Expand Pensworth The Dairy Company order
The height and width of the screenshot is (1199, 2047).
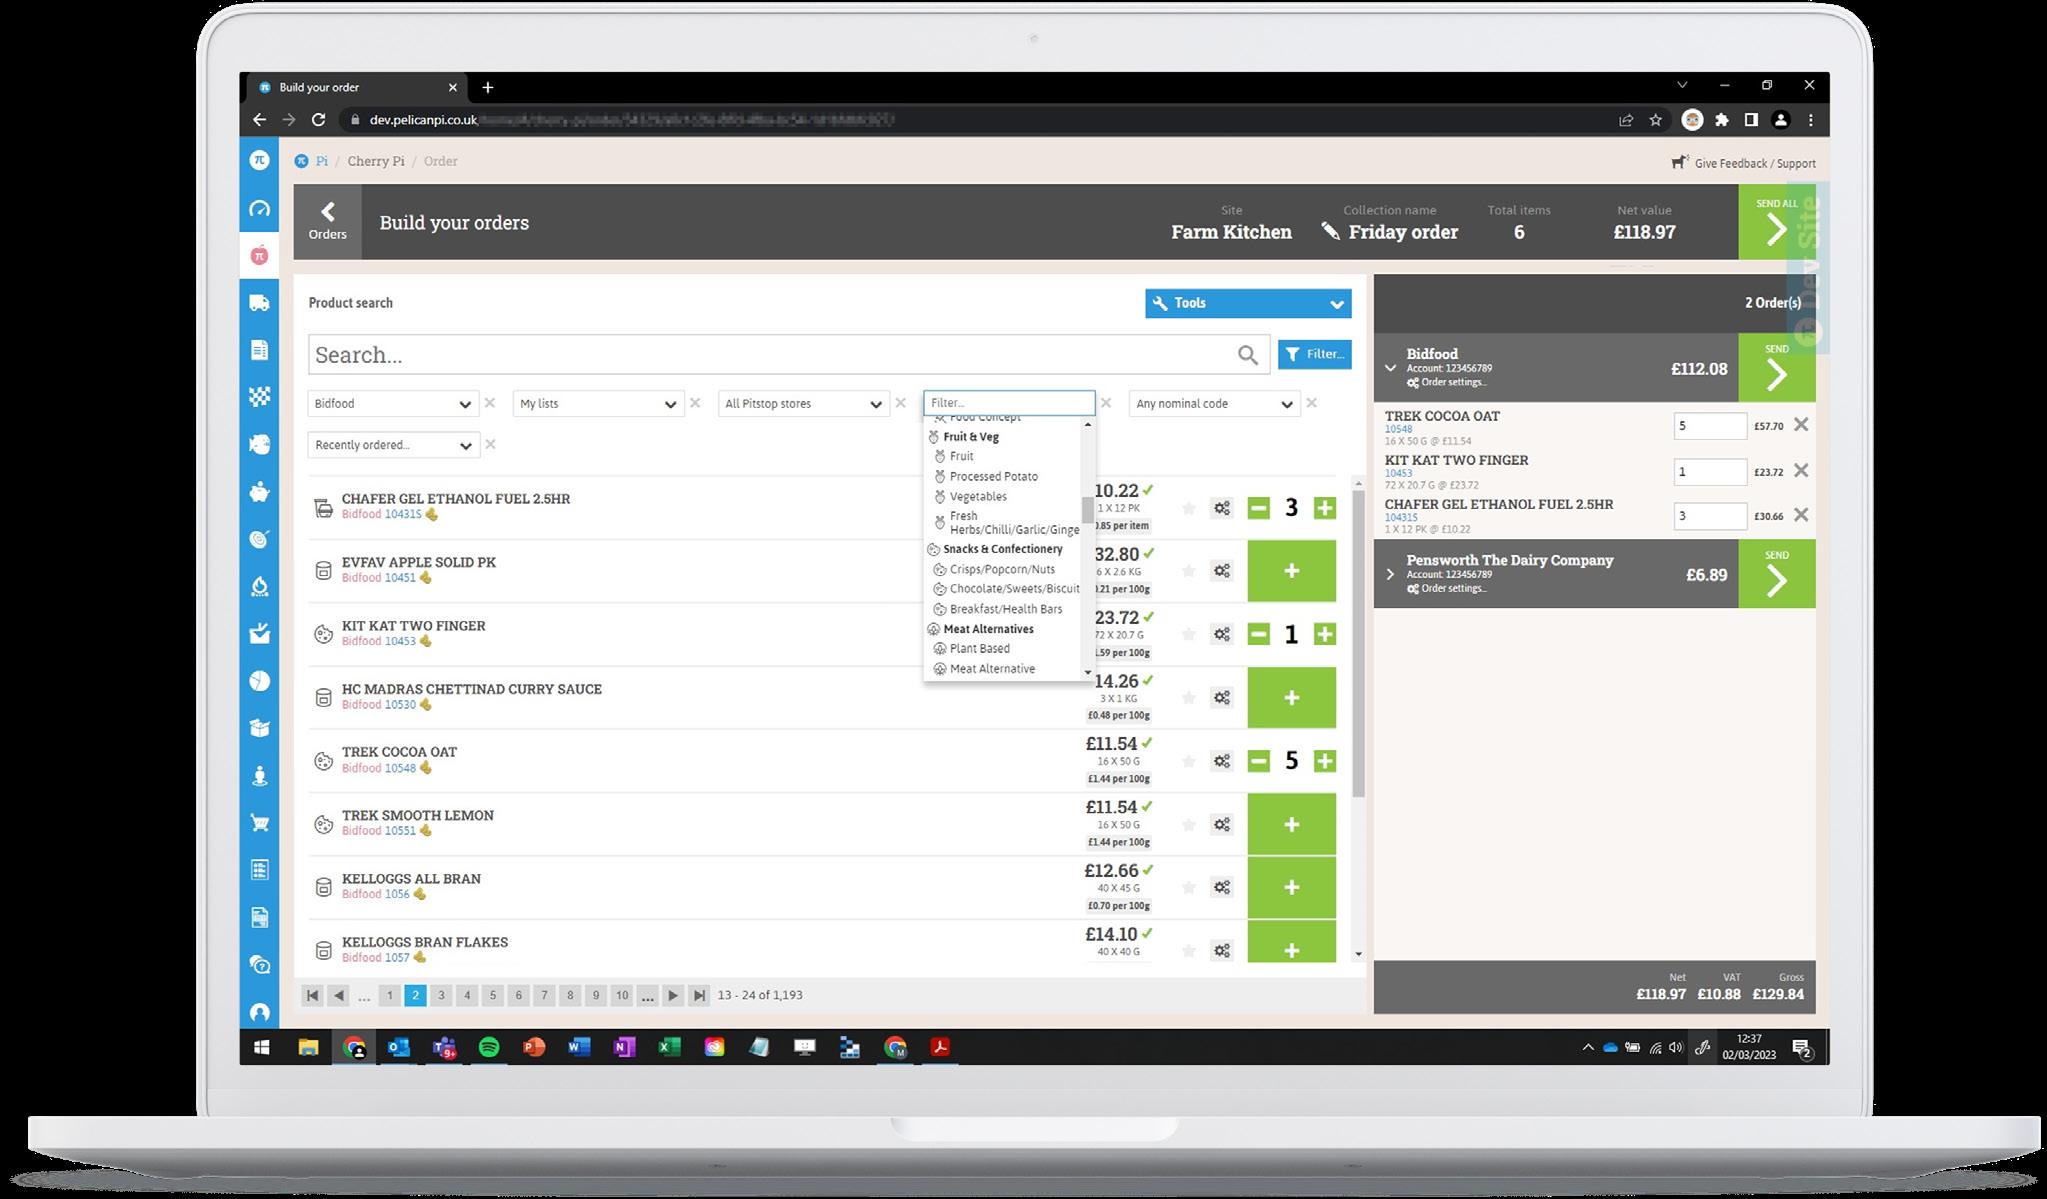(1390, 574)
